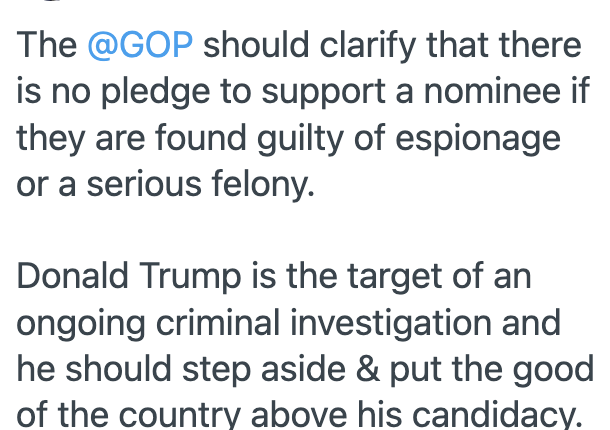Click the word "The" before @GOP

tap(46, 46)
